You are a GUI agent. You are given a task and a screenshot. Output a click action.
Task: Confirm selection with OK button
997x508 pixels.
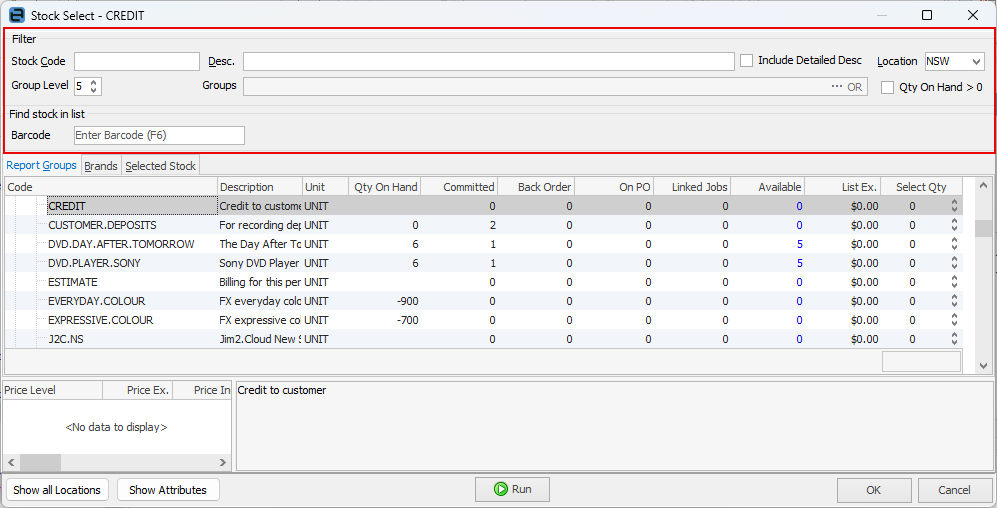(x=874, y=490)
